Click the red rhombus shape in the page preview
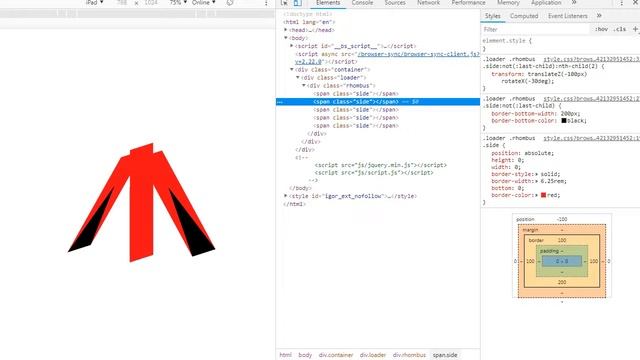 click(x=141, y=202)
